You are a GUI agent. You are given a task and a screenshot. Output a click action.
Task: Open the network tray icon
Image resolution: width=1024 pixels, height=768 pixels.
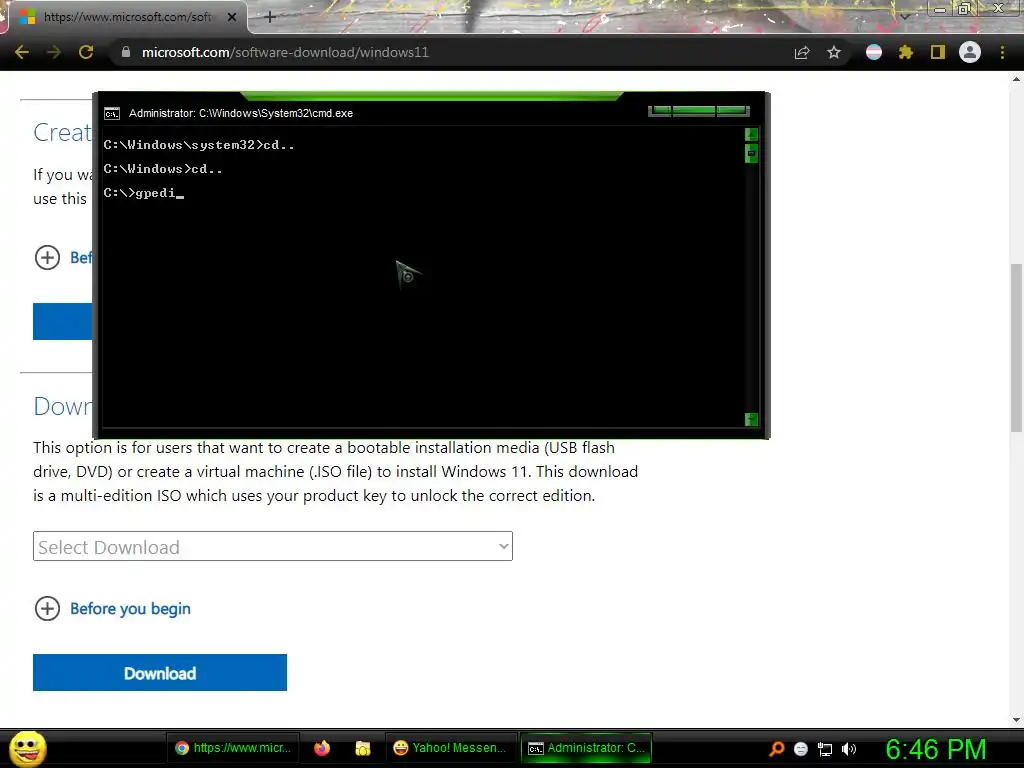click(825, 749)
